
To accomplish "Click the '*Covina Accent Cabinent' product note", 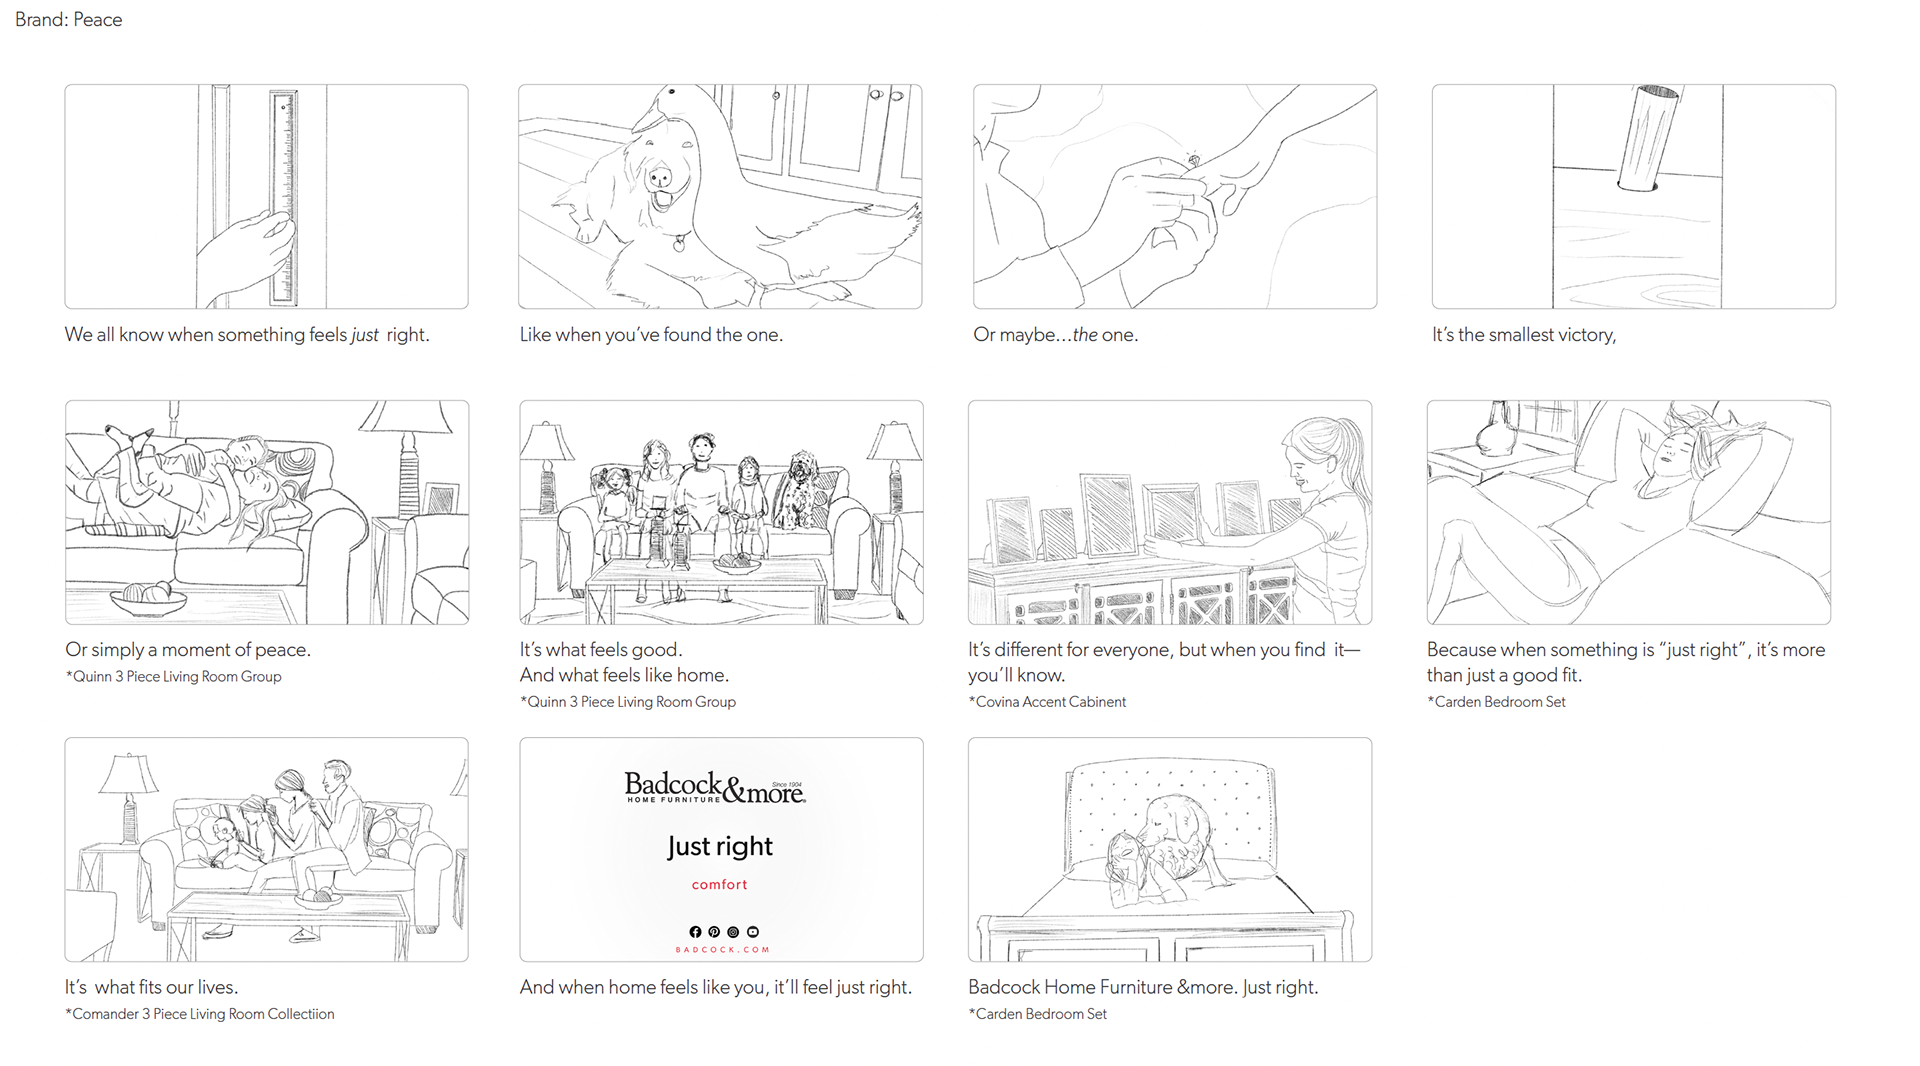I will [x=1047, y=702].
